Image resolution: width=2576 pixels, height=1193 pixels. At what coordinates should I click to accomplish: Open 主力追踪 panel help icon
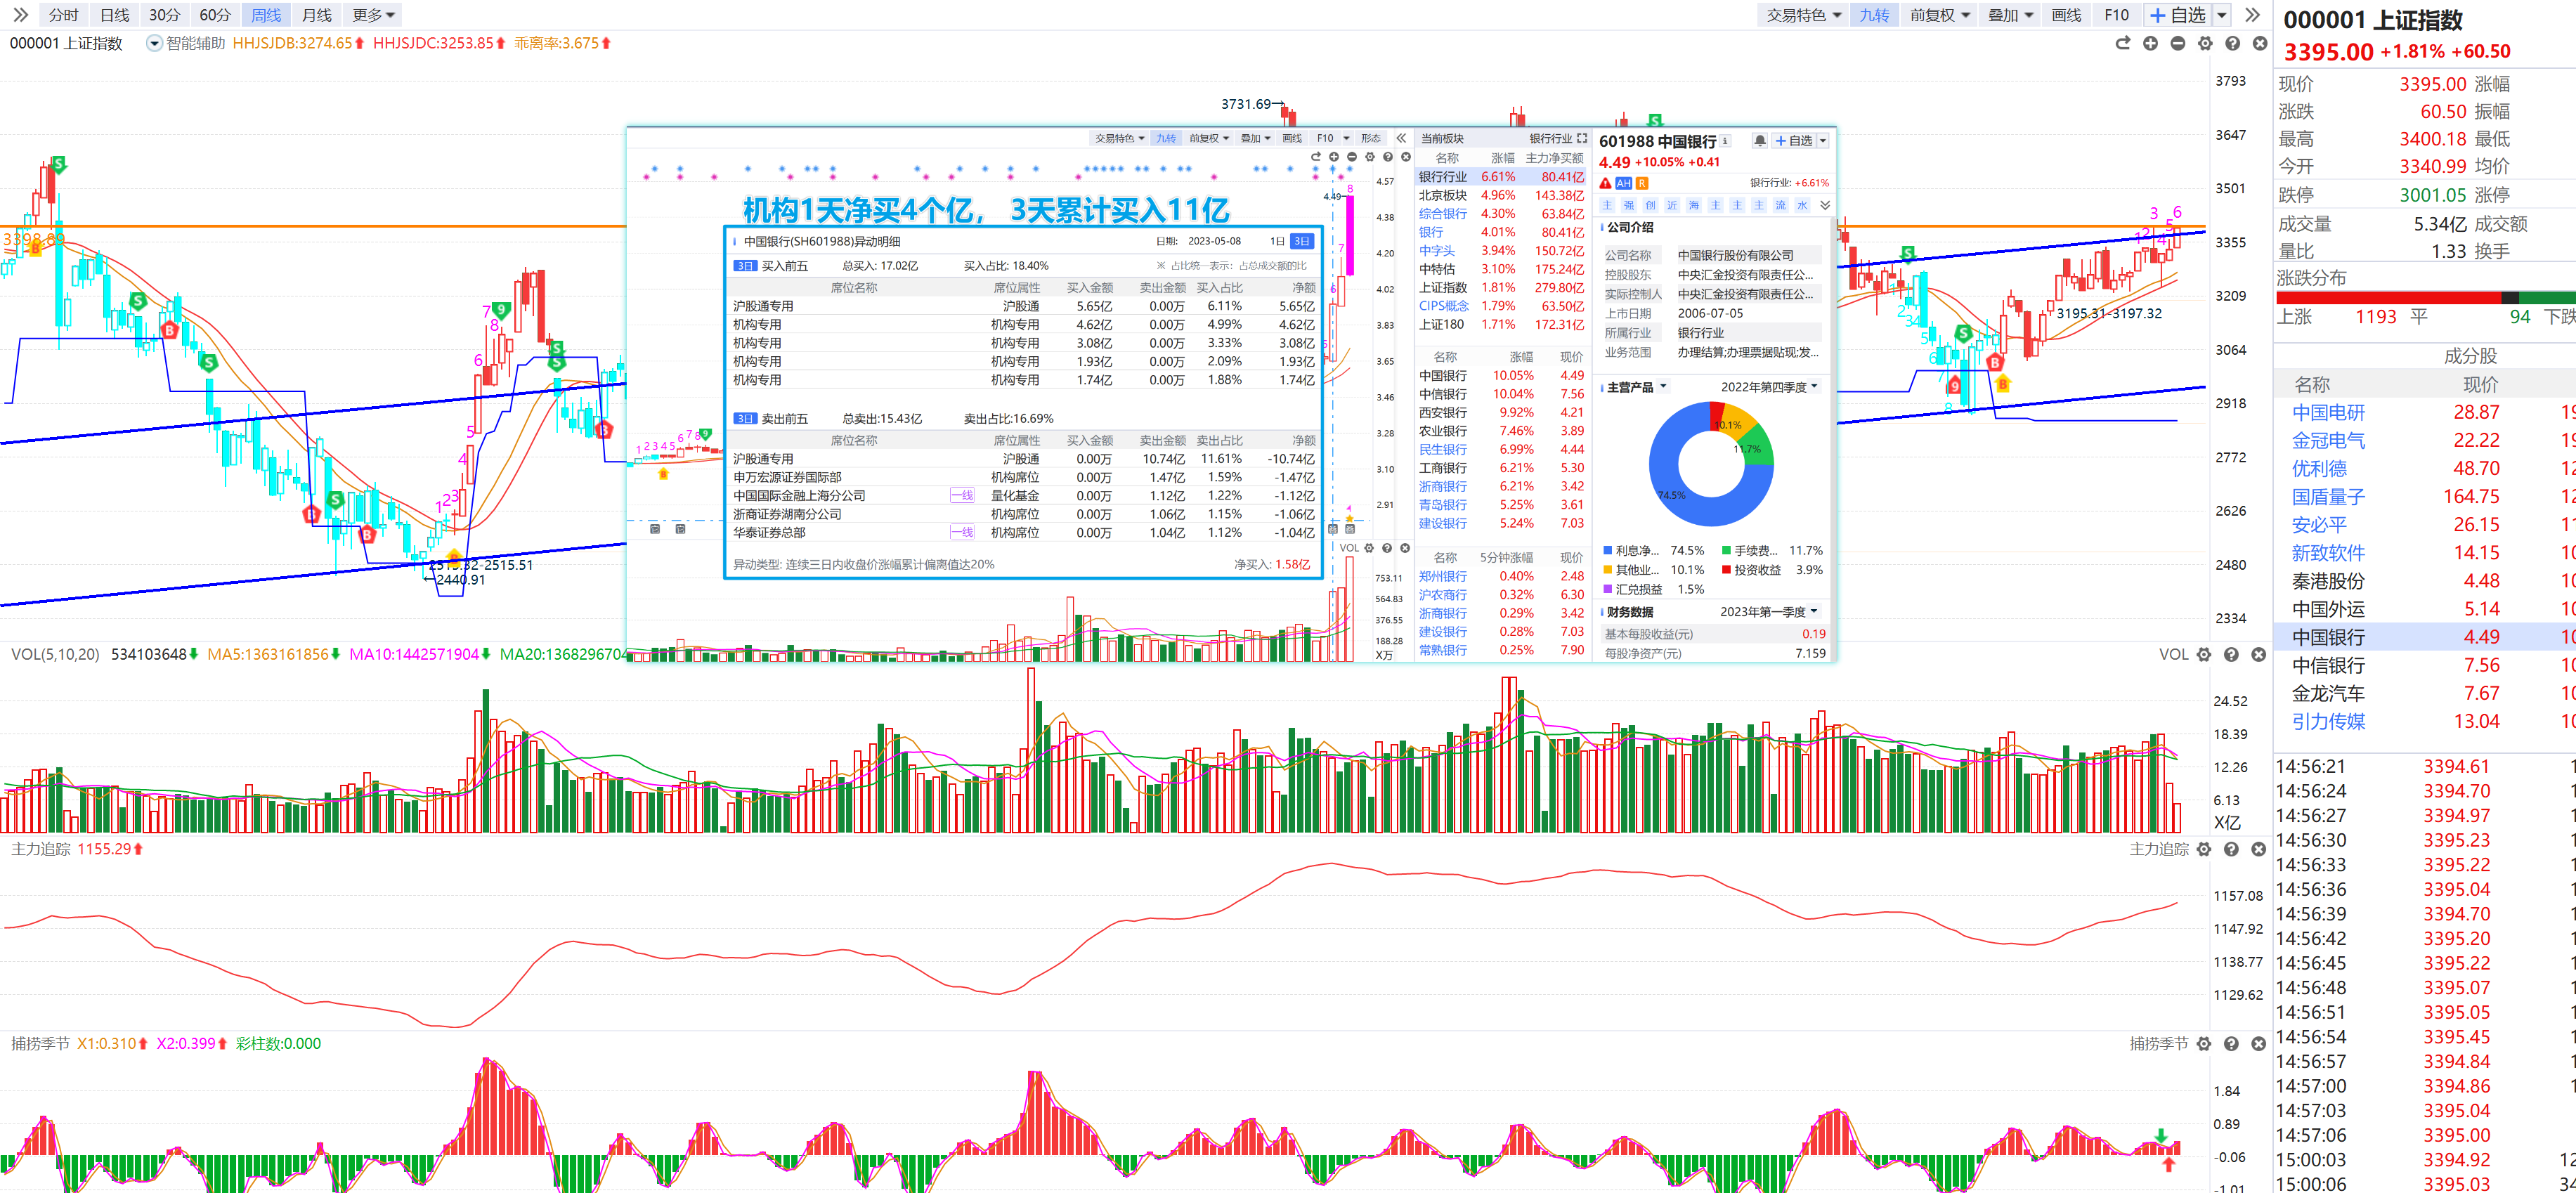coord(2231,849)
